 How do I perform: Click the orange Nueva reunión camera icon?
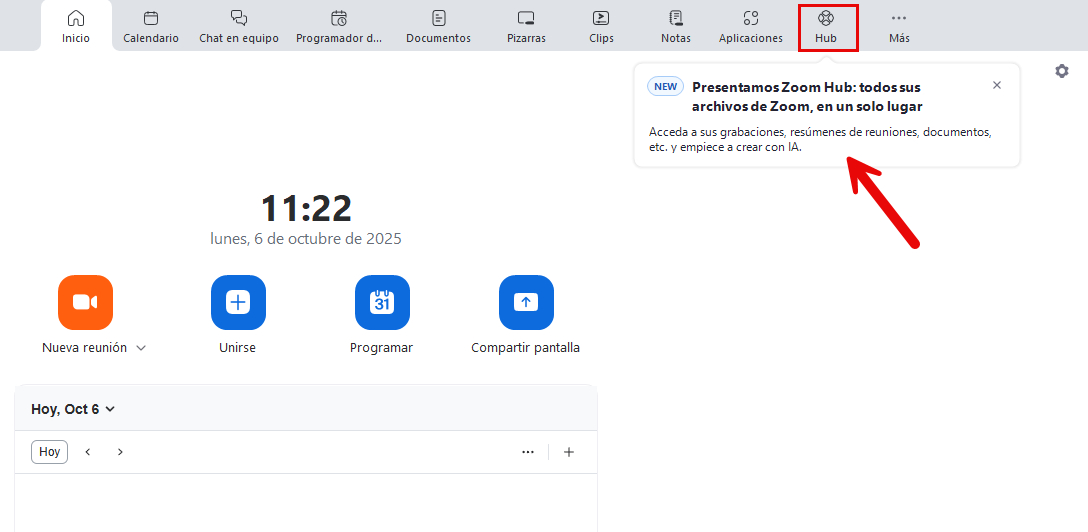(85, 302)
